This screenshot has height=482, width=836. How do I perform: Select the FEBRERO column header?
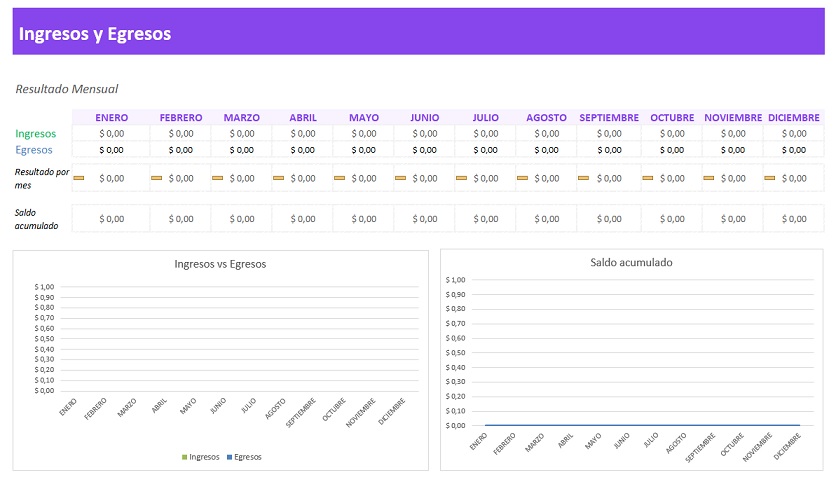point(181,117)
